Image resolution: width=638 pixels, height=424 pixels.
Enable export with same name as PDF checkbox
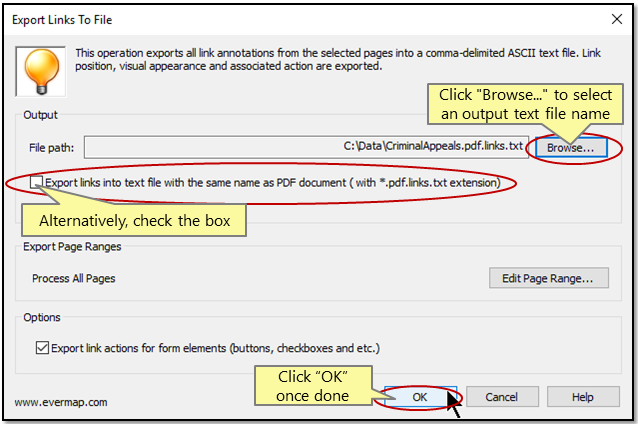(x=37, y=183)
